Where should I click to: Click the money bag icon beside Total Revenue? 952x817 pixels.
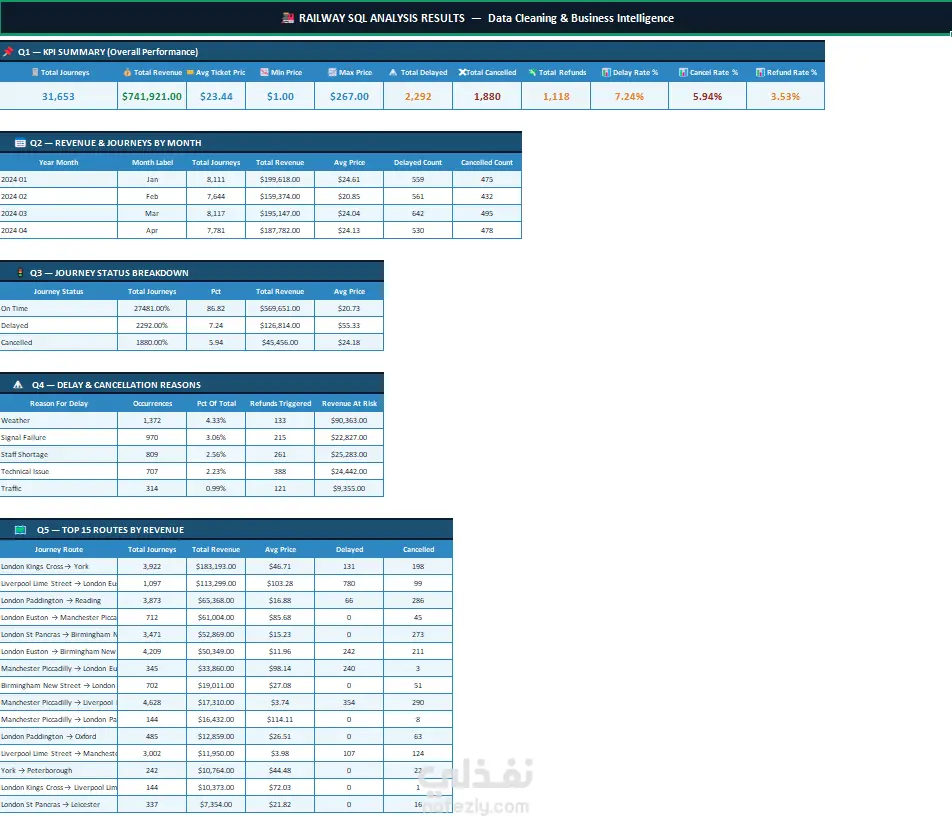click(127, 72)
